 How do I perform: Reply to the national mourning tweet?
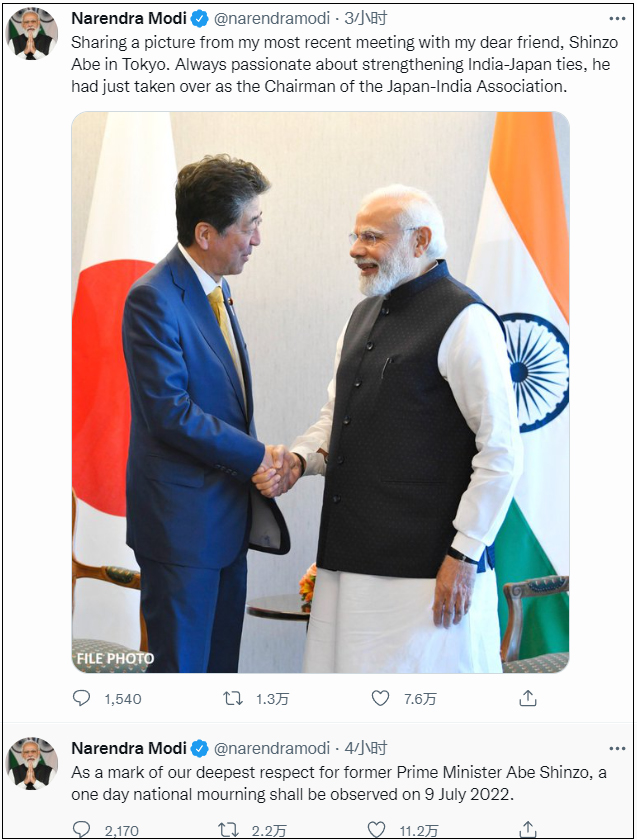click(81, 829)
